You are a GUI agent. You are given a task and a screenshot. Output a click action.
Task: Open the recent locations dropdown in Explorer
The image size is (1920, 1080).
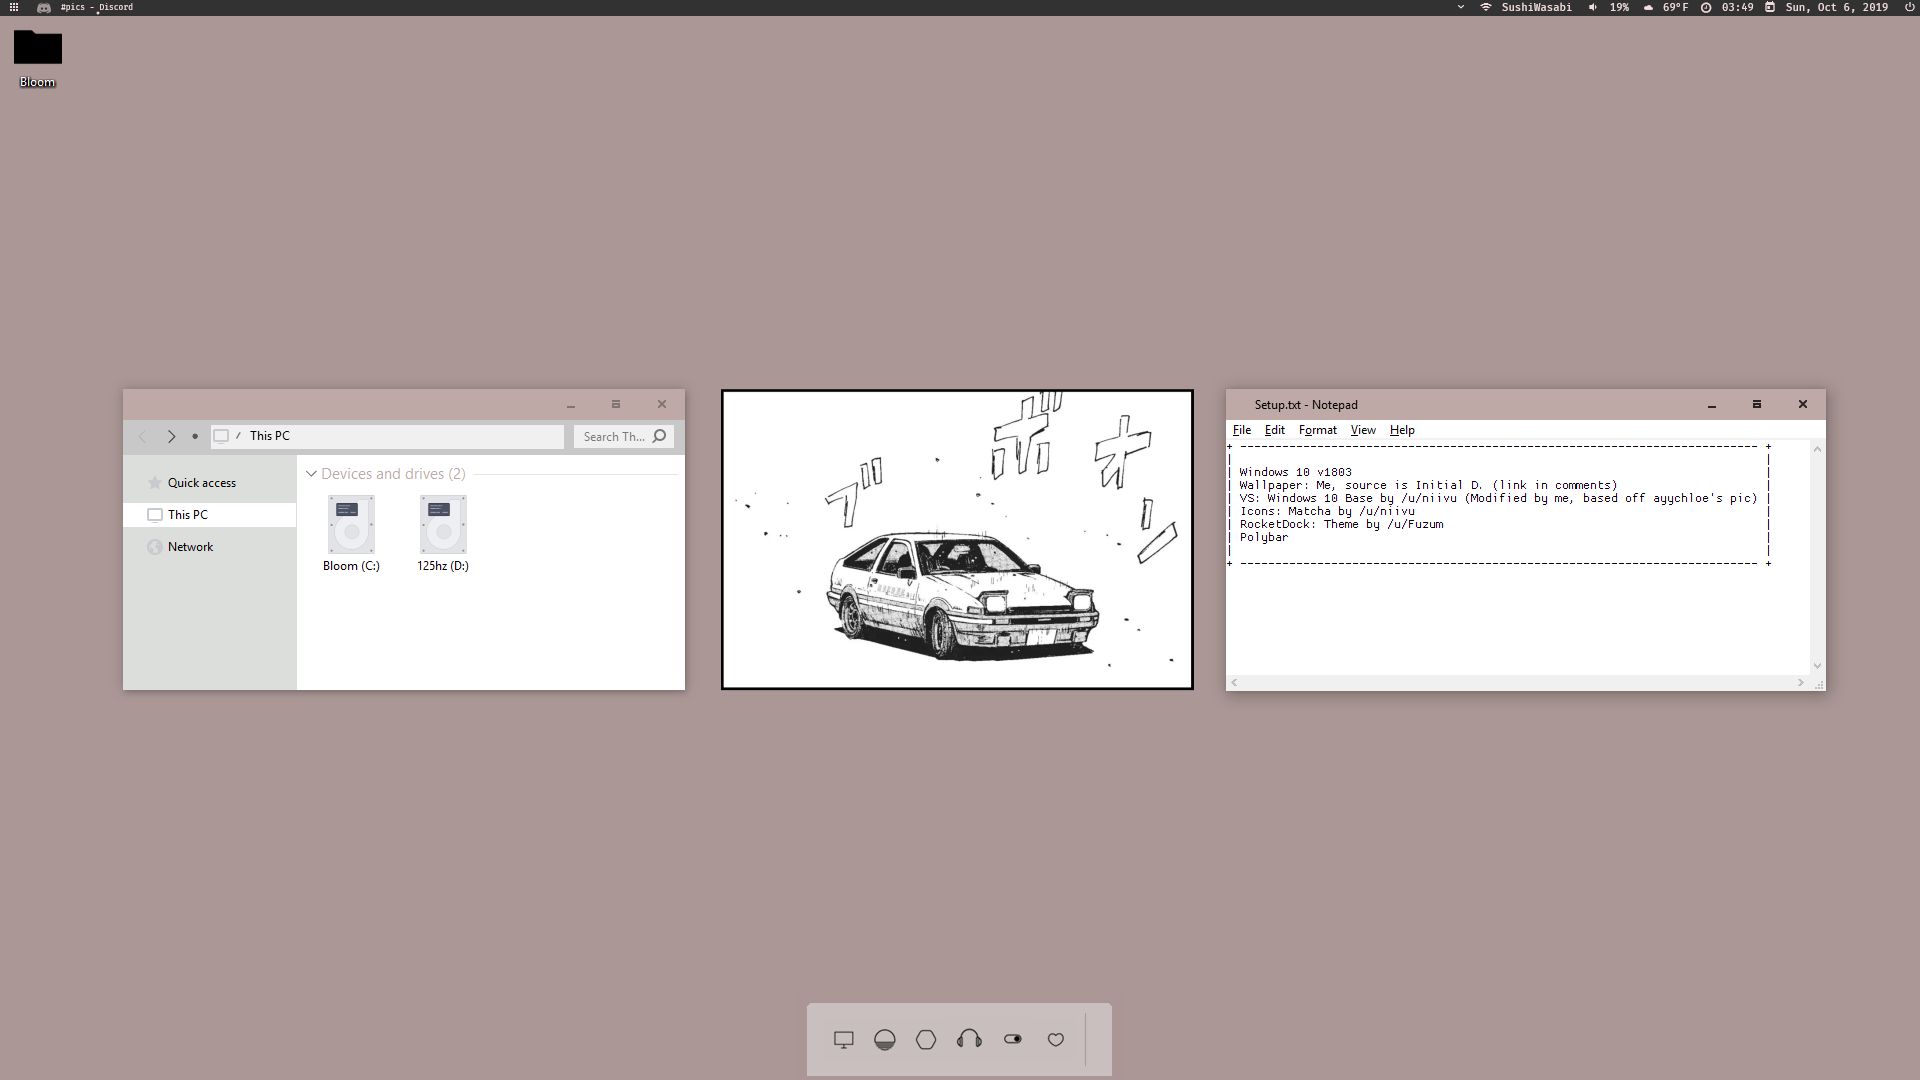[196, 437]
